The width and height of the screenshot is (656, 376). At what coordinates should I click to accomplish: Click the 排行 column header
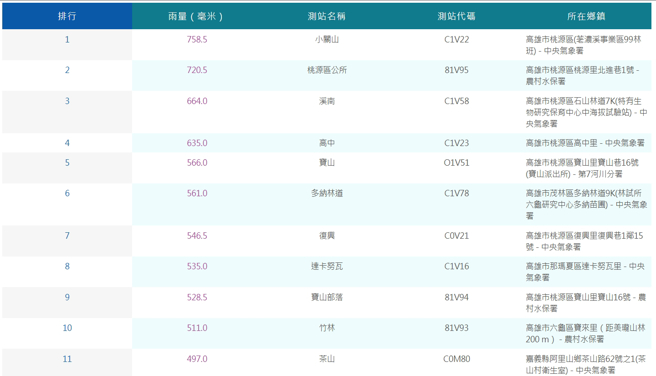point(67,16)
